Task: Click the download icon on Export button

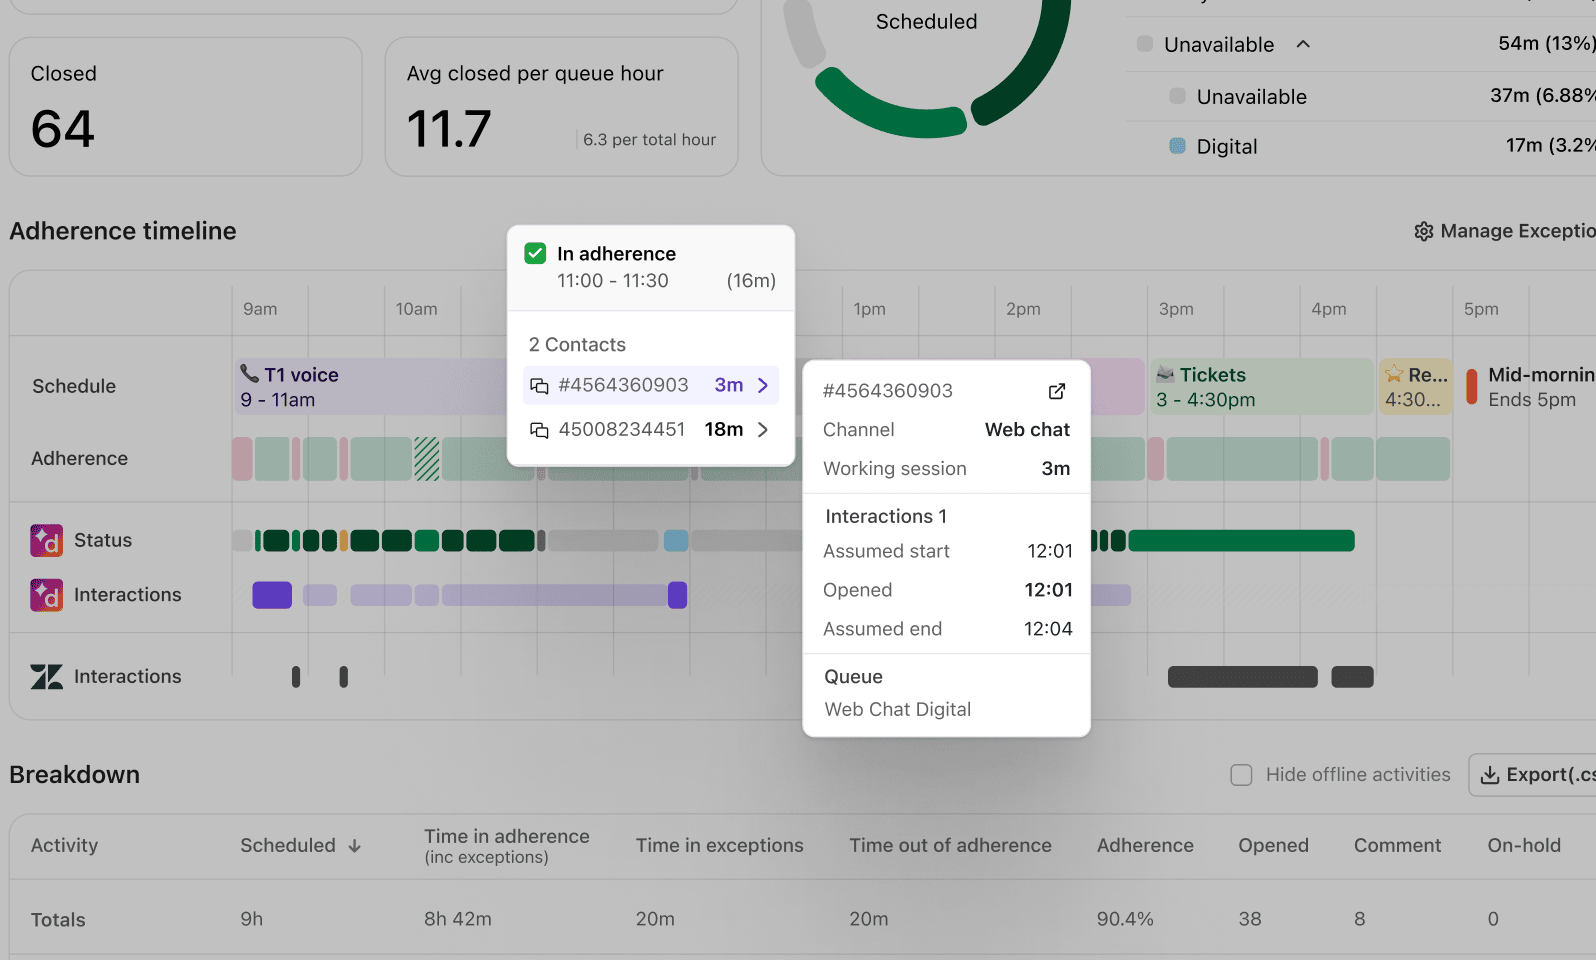Action: pos(1490,775)
